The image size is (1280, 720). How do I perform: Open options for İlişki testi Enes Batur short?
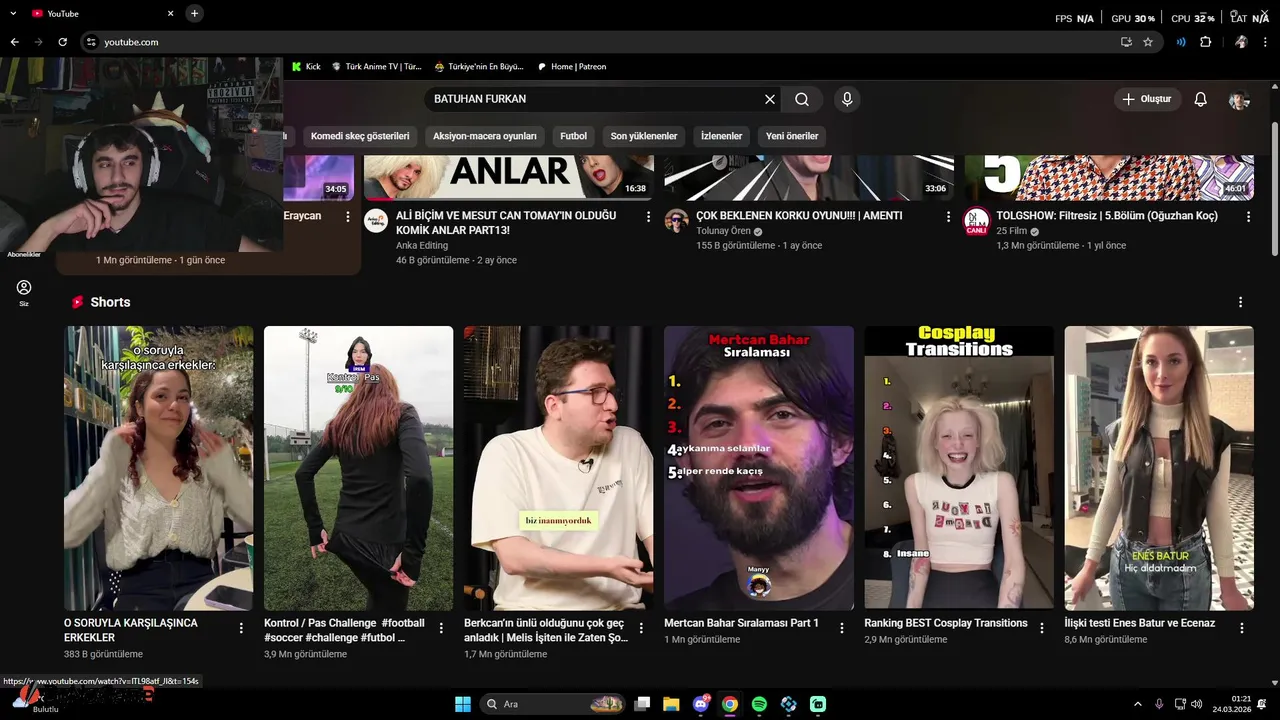[x=1242, y=628]
